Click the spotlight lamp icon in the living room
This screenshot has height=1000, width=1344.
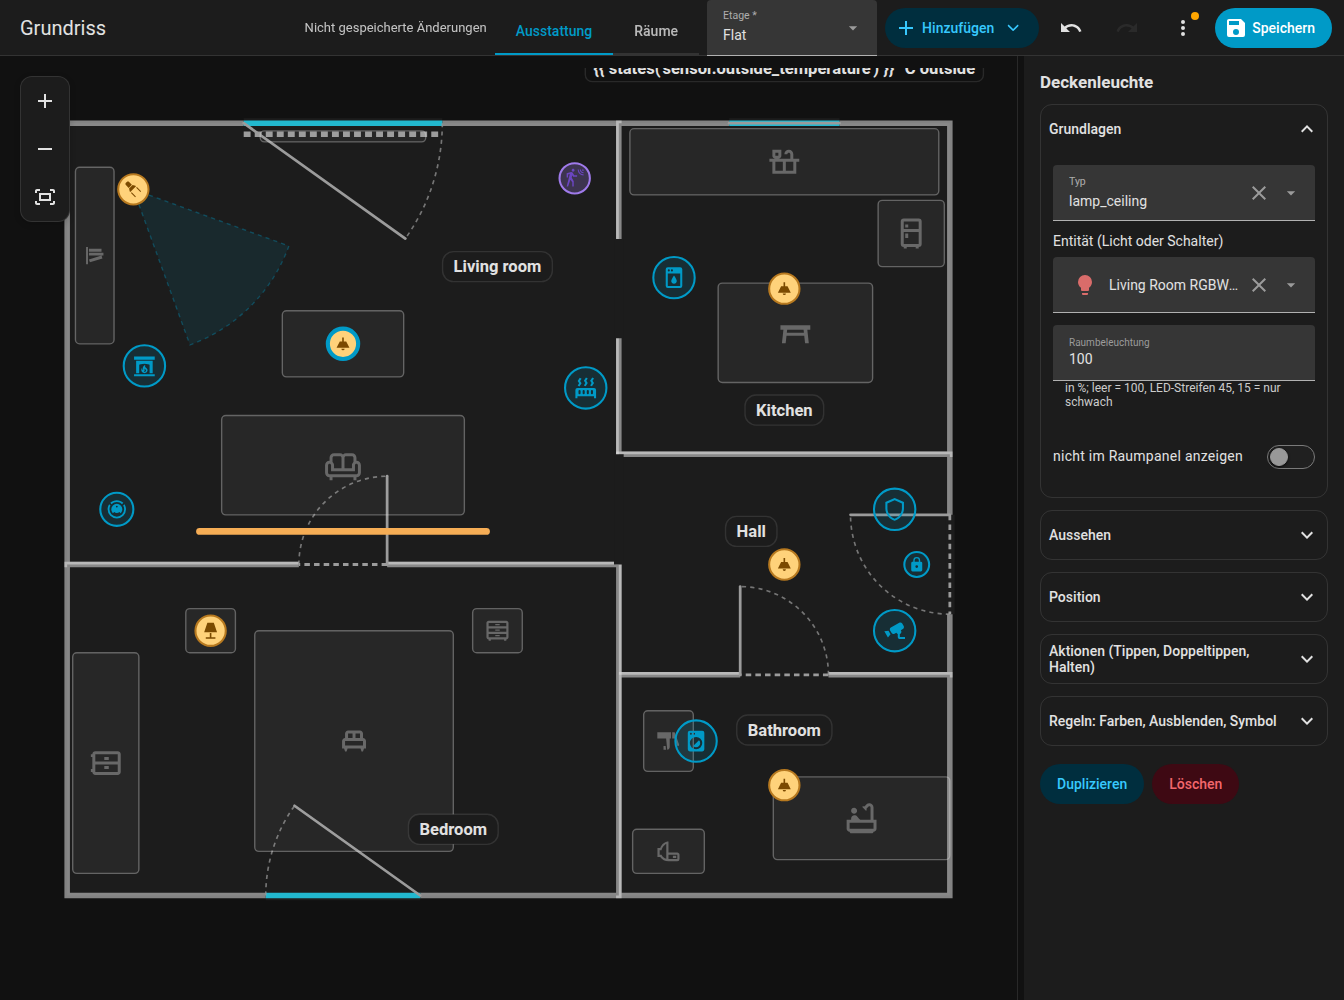tap(133, 189)
